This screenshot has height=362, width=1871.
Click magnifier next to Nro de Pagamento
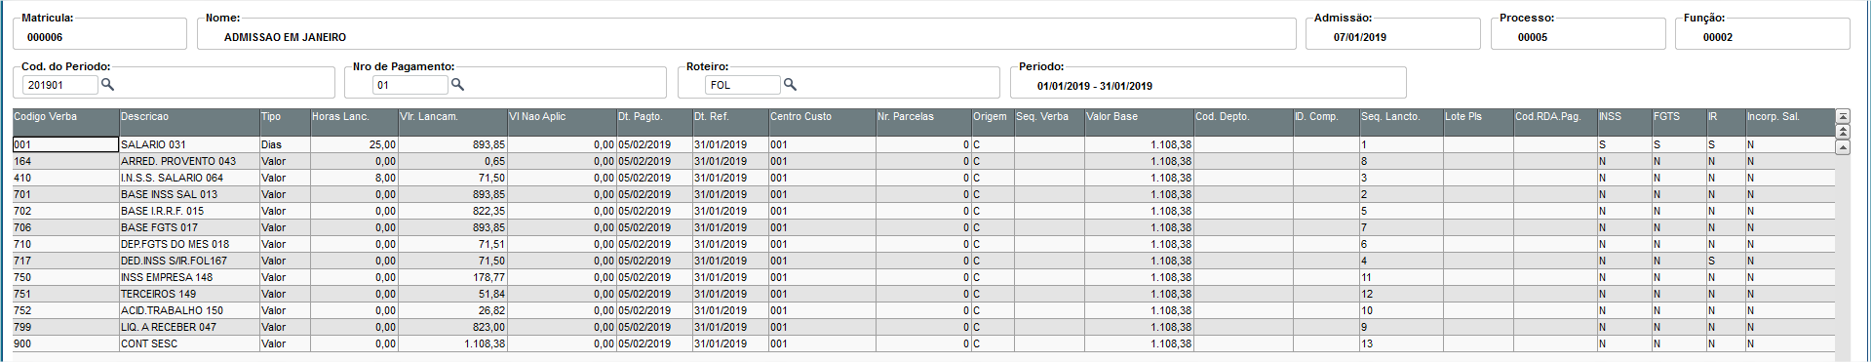pyautogui.click(x=457, y=85)
